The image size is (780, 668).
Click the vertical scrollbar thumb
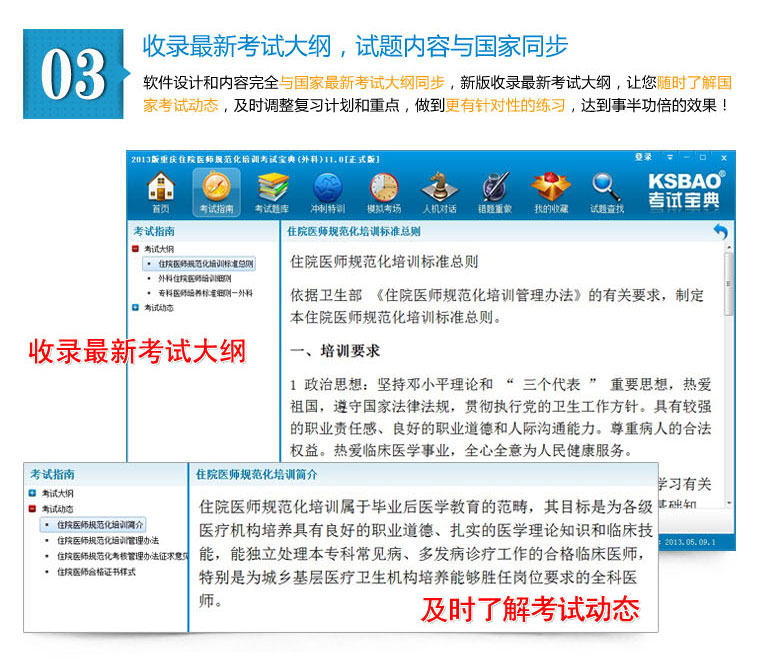click(x=729, y=284)
